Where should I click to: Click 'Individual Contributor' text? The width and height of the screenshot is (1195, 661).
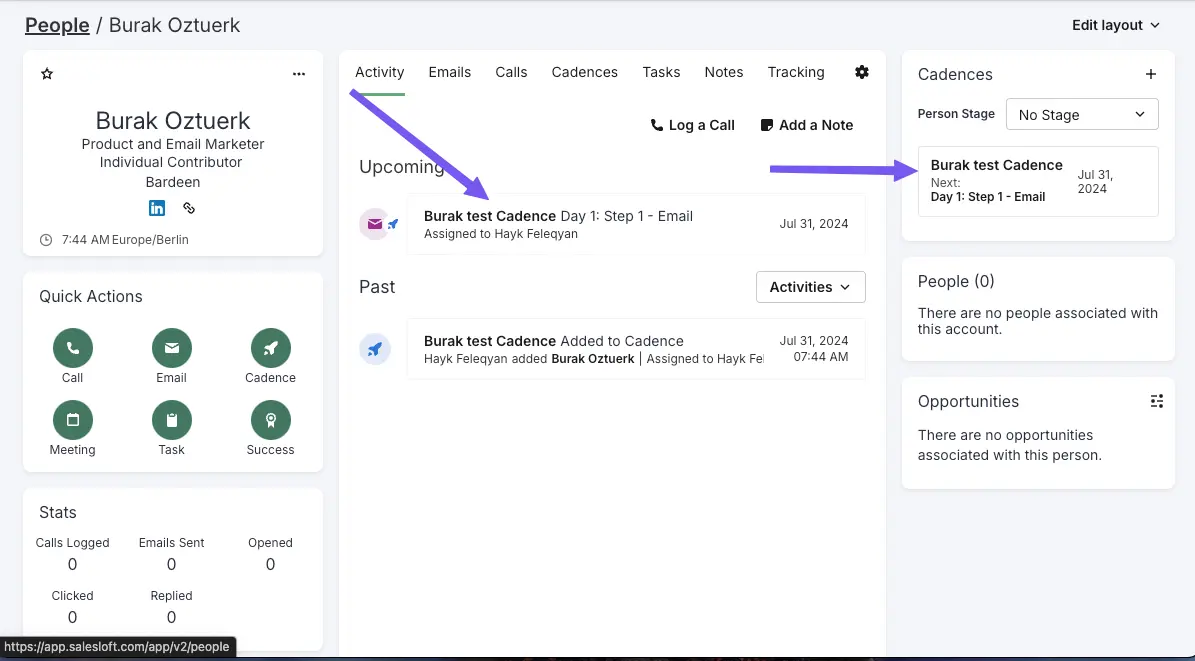[x=171, y=162]
